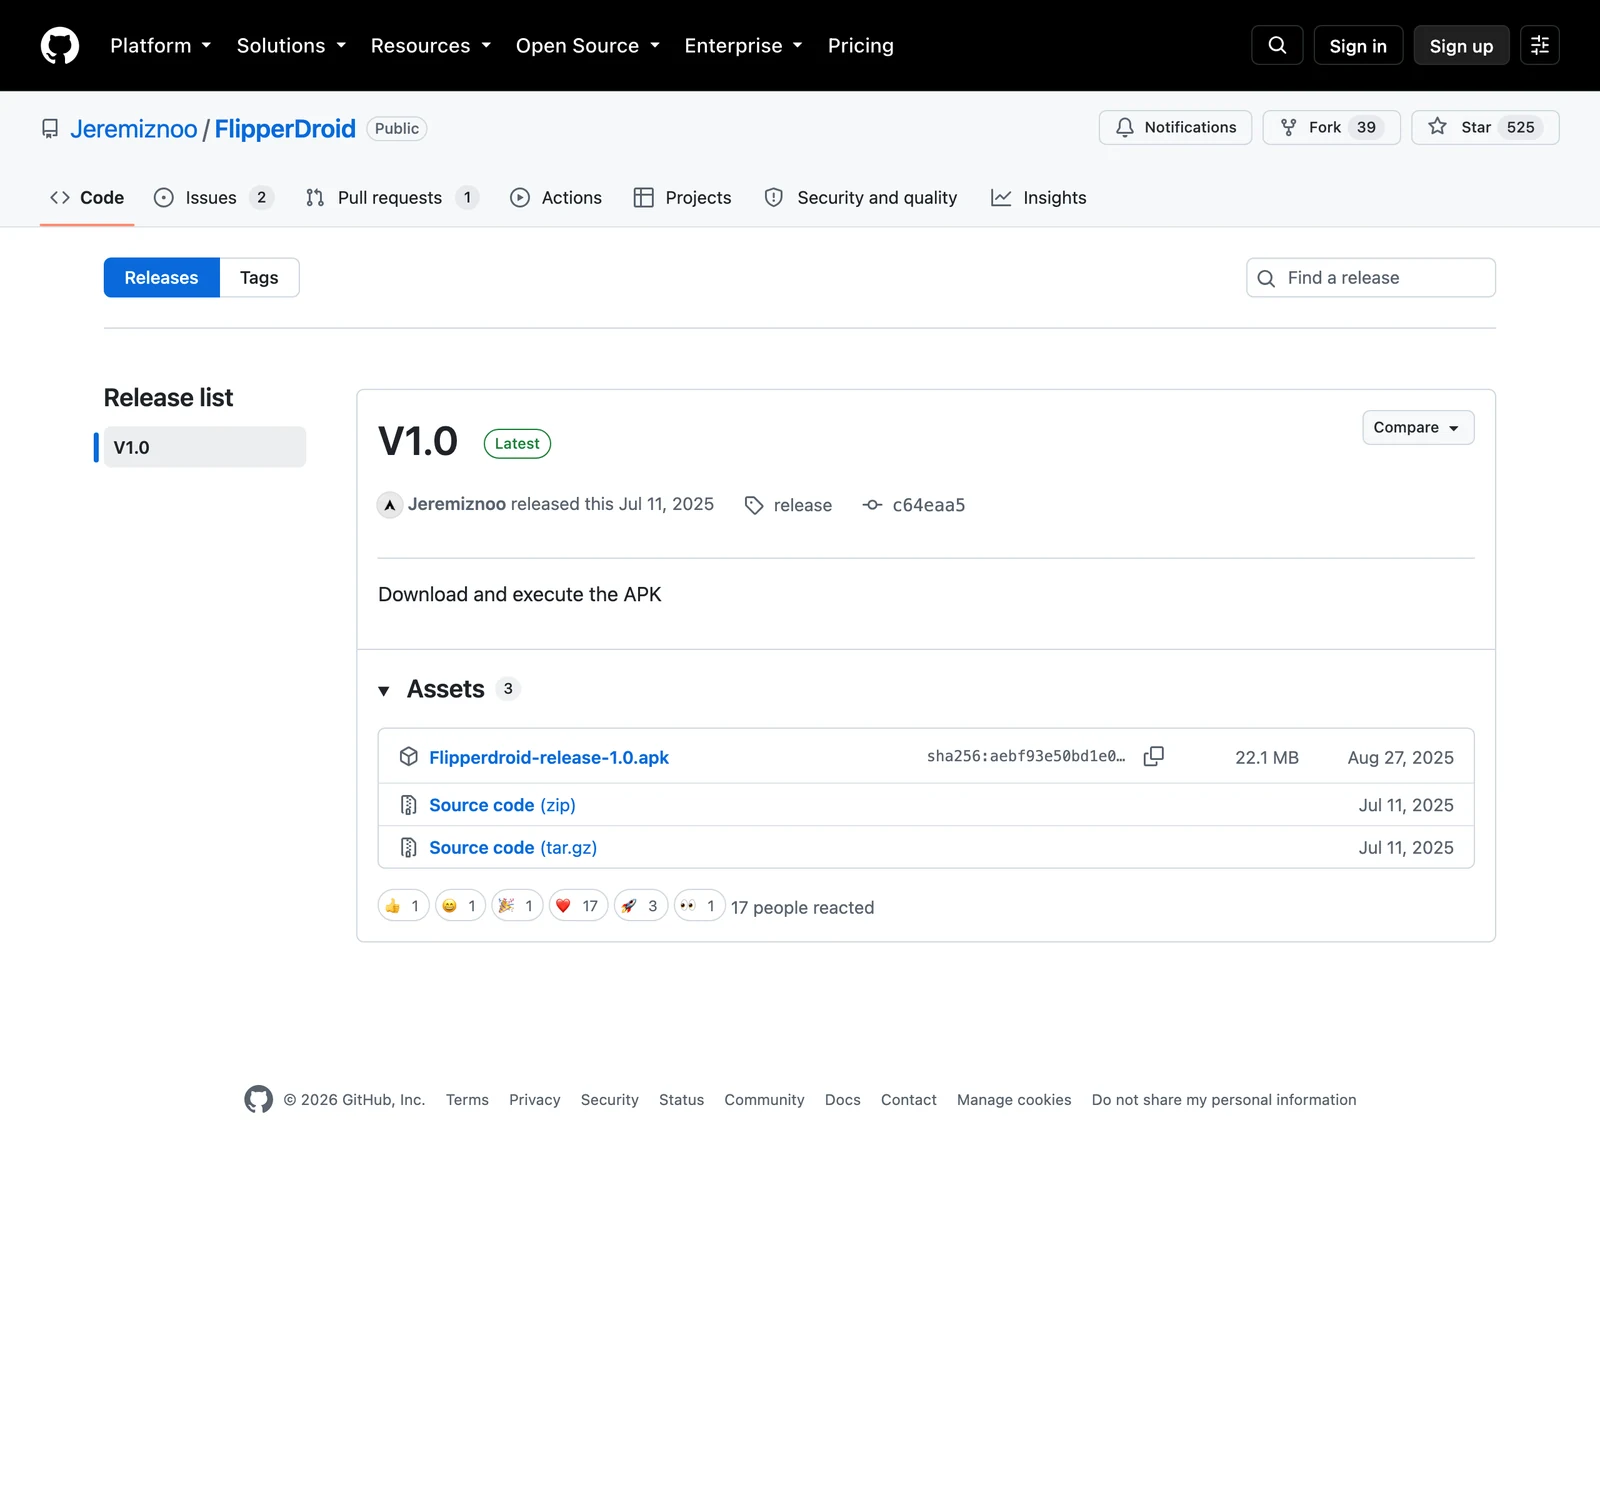
Task: Select V1.0 in the Release list
Action: (x=205, y=447)
